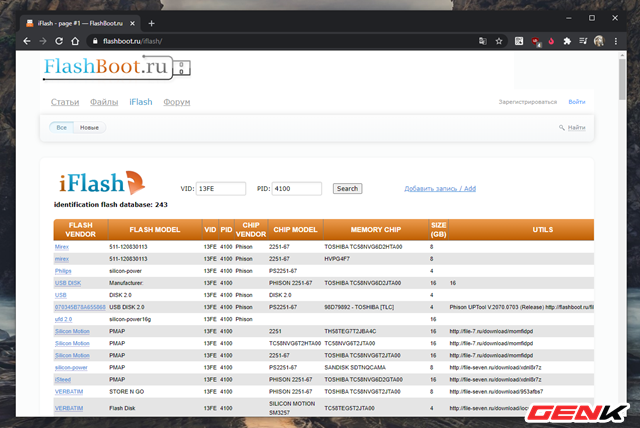Screen dimensions: 640x428
Task: Bookmark this page with the star
Action: (x=499, y=41)
